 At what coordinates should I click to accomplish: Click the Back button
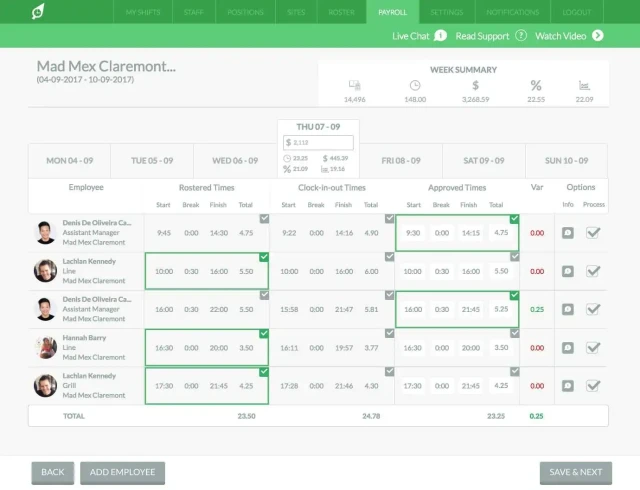[x=53, y=472]
